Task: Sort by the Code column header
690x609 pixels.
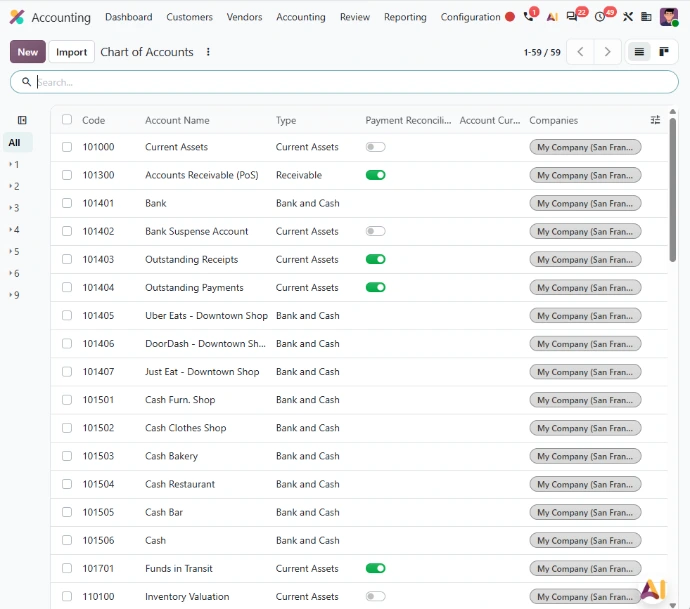Action: point(94,120)
